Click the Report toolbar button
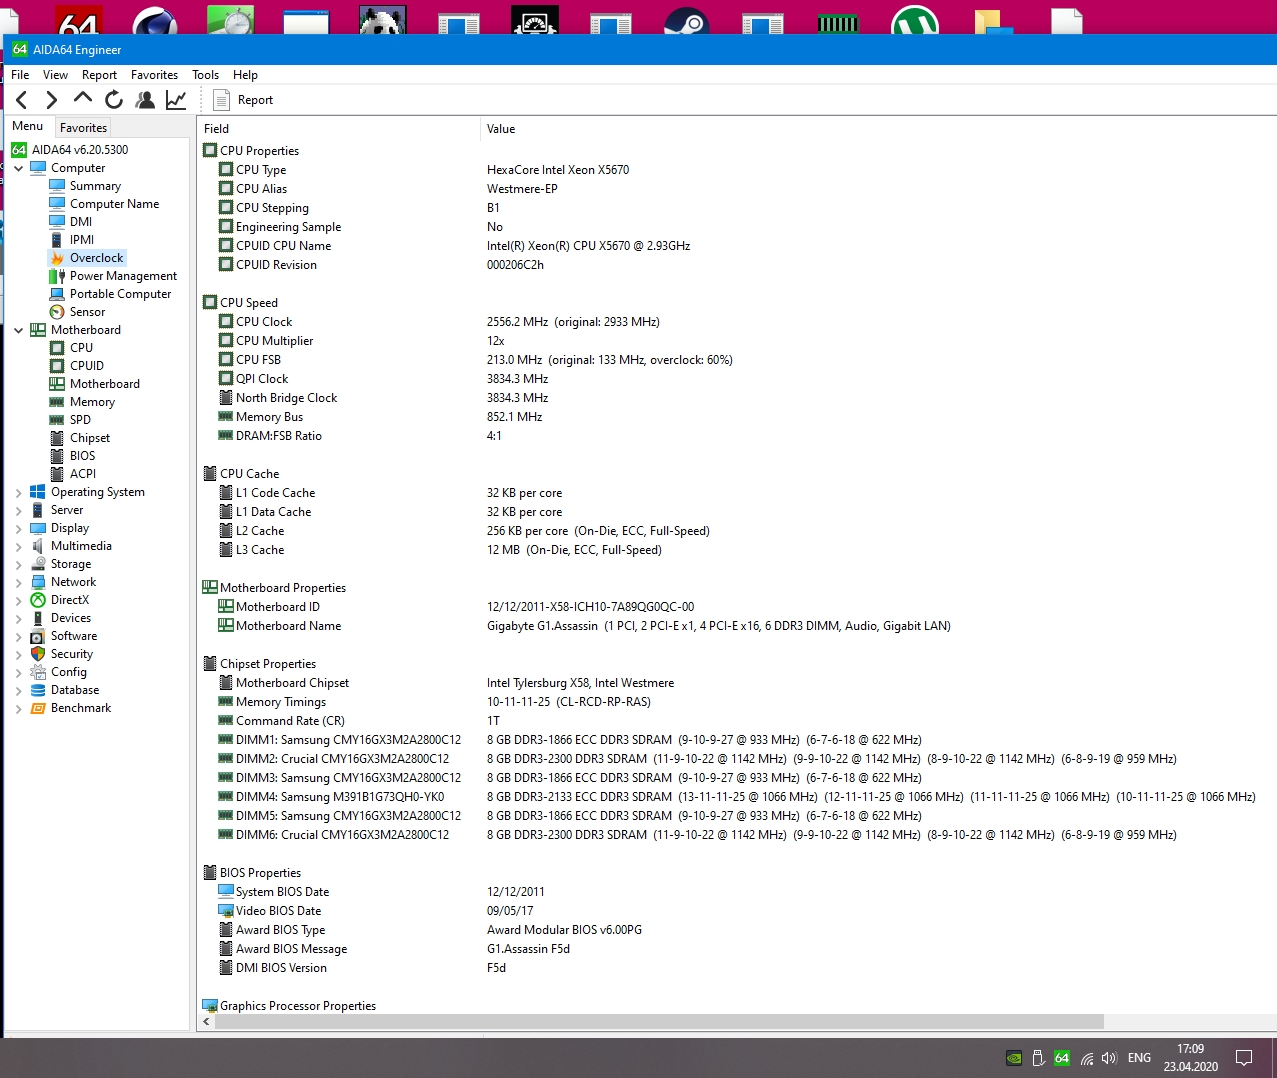 pyautogui.click(x=243, y=100)
